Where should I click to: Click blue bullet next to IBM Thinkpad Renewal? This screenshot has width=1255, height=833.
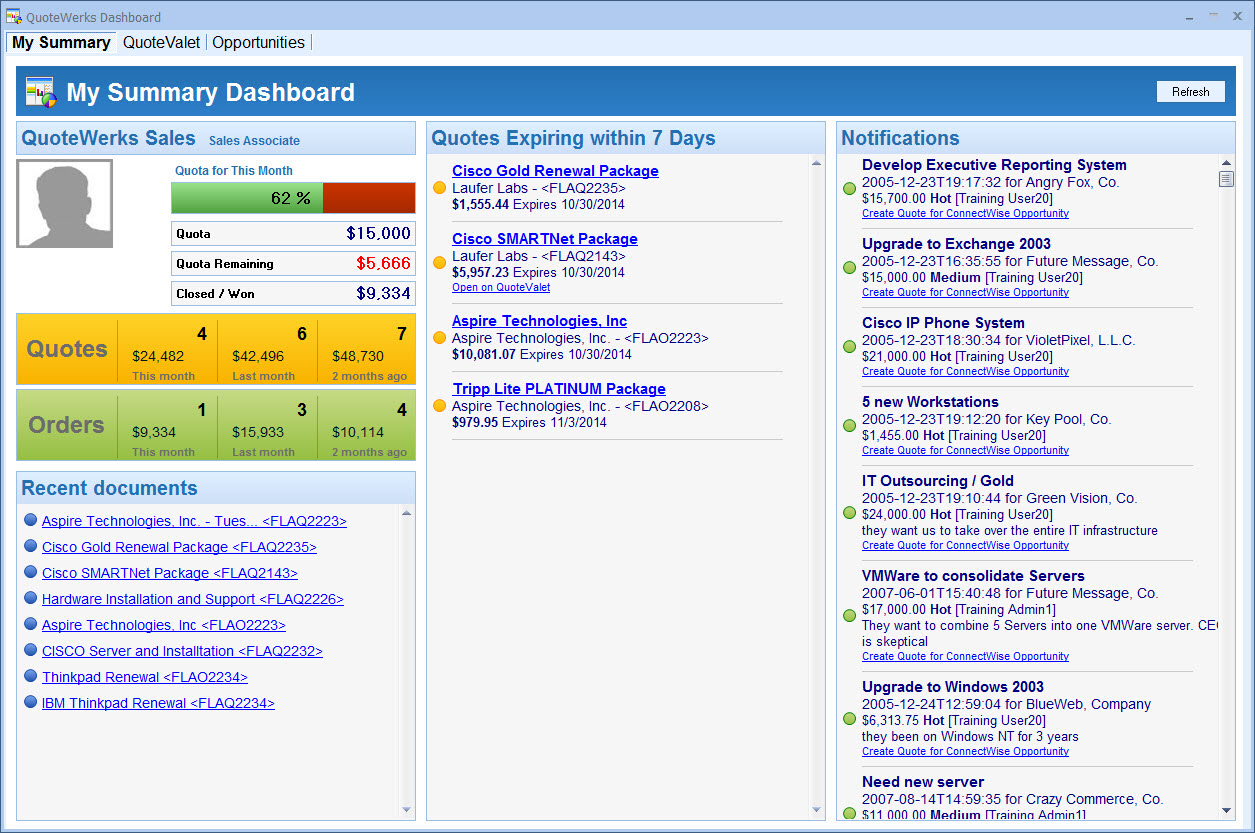[30, 702]
